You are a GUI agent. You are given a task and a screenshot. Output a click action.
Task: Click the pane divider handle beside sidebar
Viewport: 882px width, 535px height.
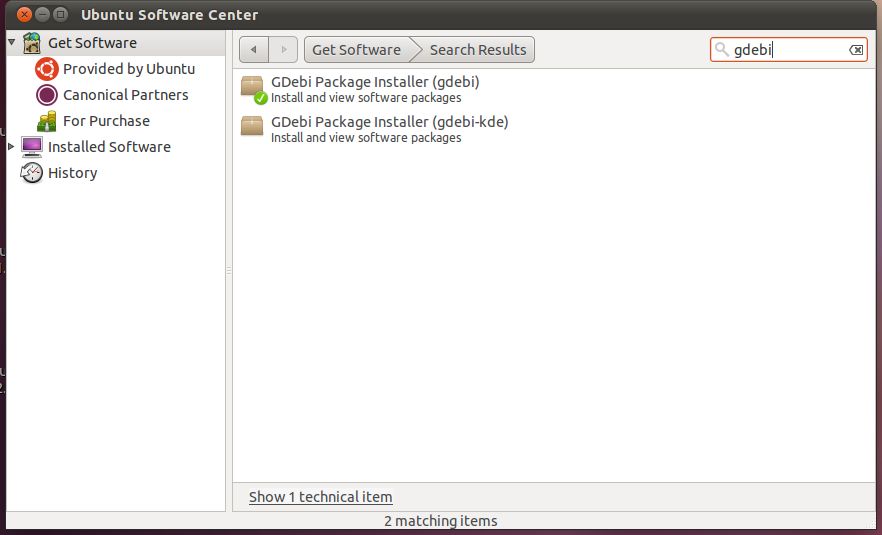coord(229,271)
